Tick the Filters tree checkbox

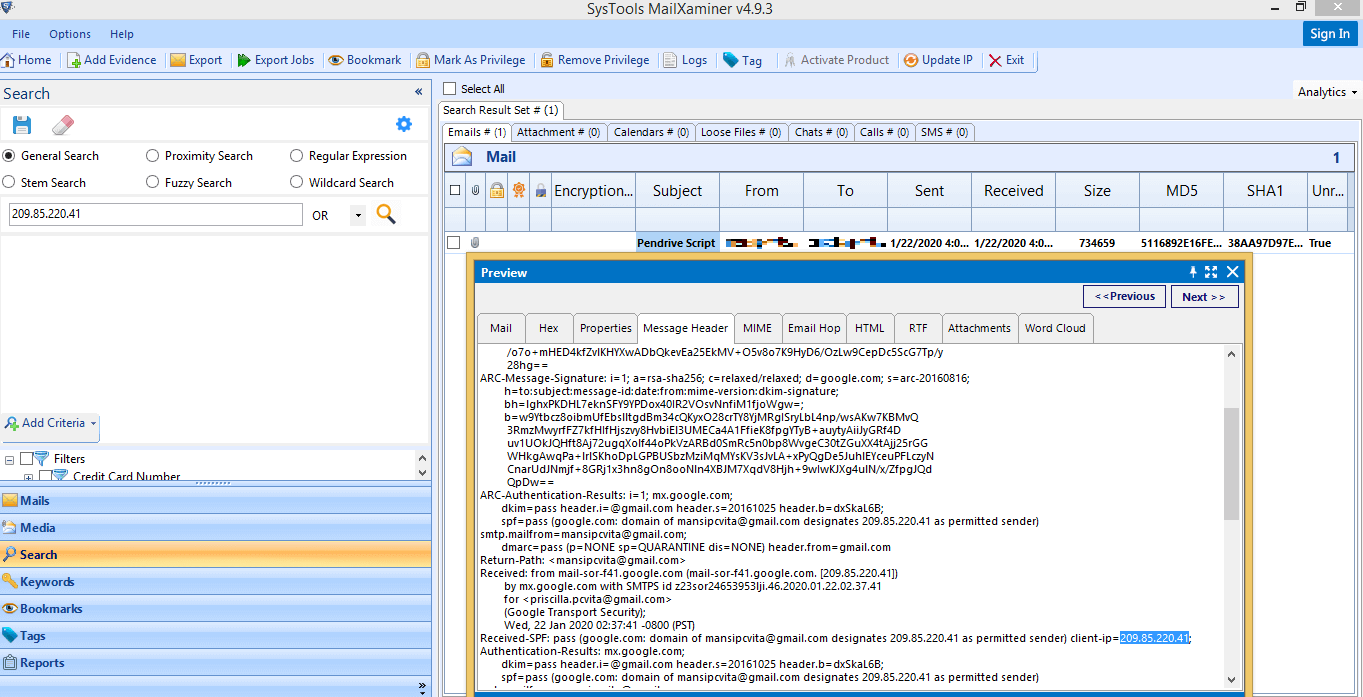tap(27, 459)
